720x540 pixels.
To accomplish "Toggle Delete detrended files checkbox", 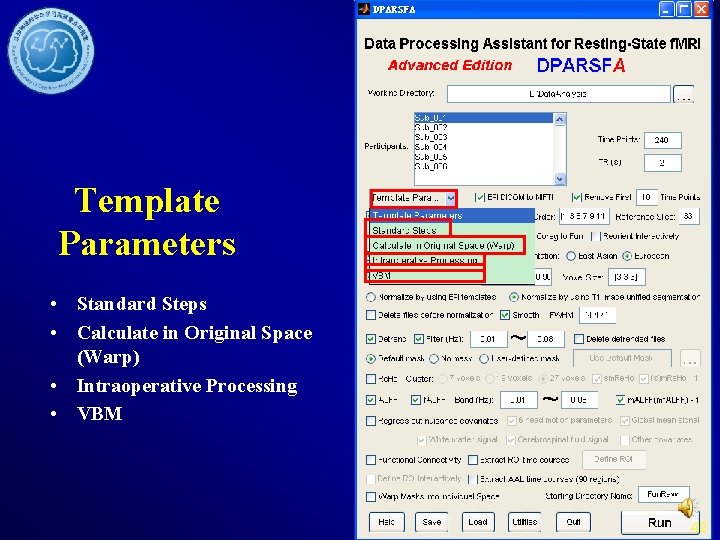I will click(579, 339).
